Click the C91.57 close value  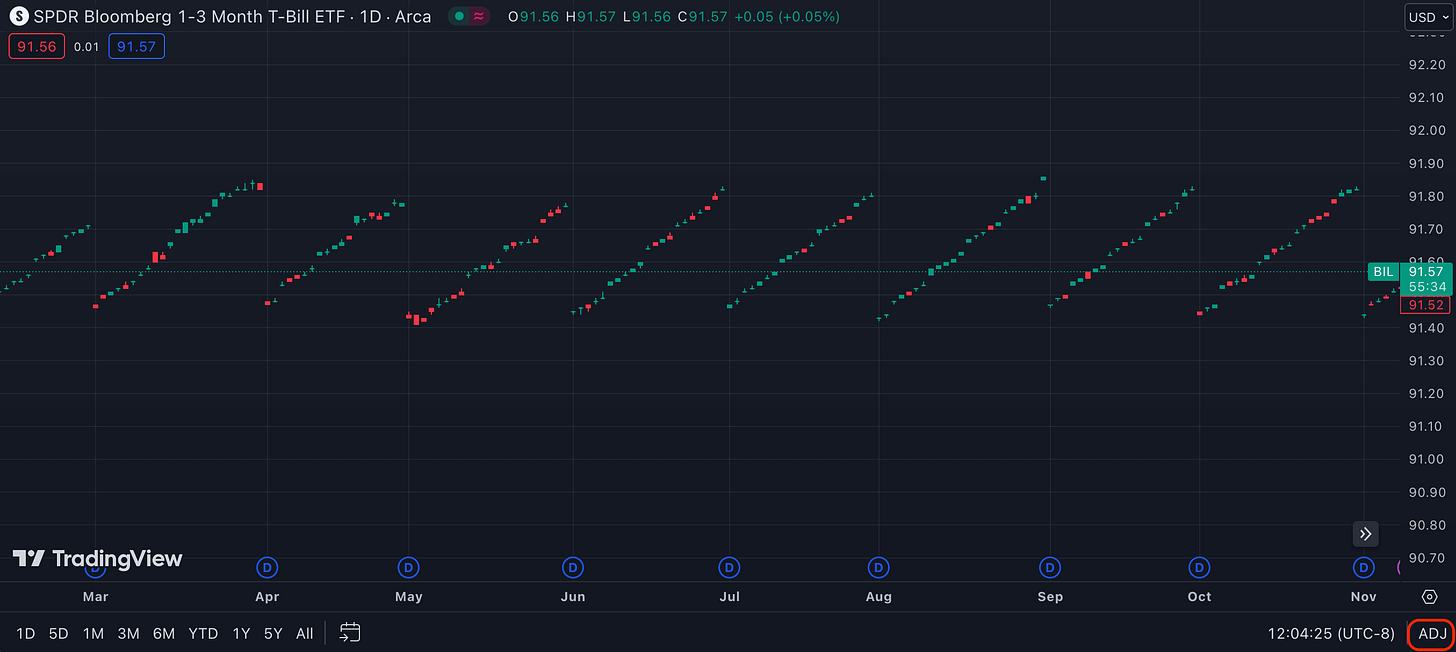[x=701, y=17]
